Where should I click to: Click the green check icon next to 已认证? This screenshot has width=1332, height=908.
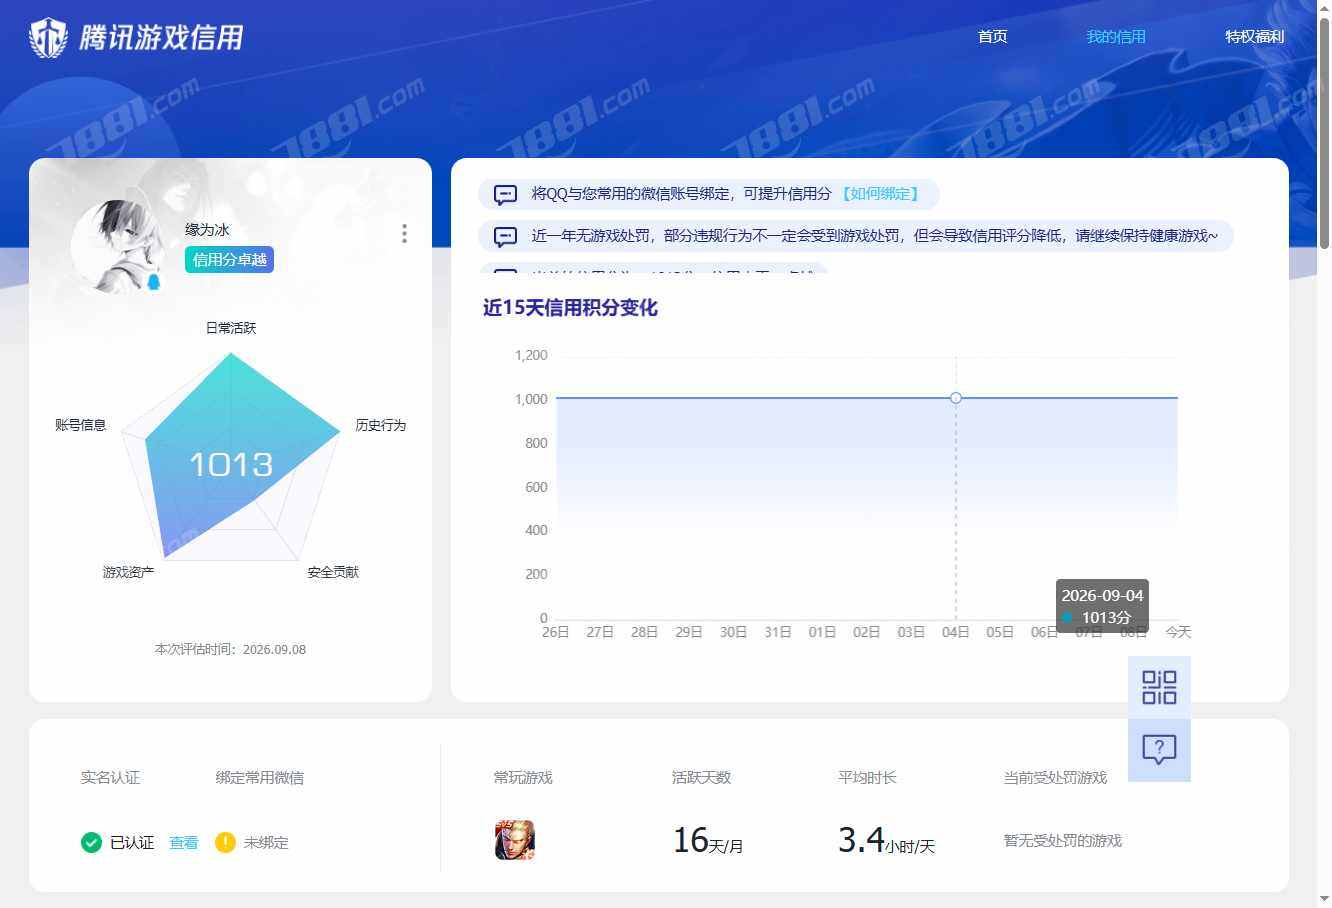click(91, 842)
